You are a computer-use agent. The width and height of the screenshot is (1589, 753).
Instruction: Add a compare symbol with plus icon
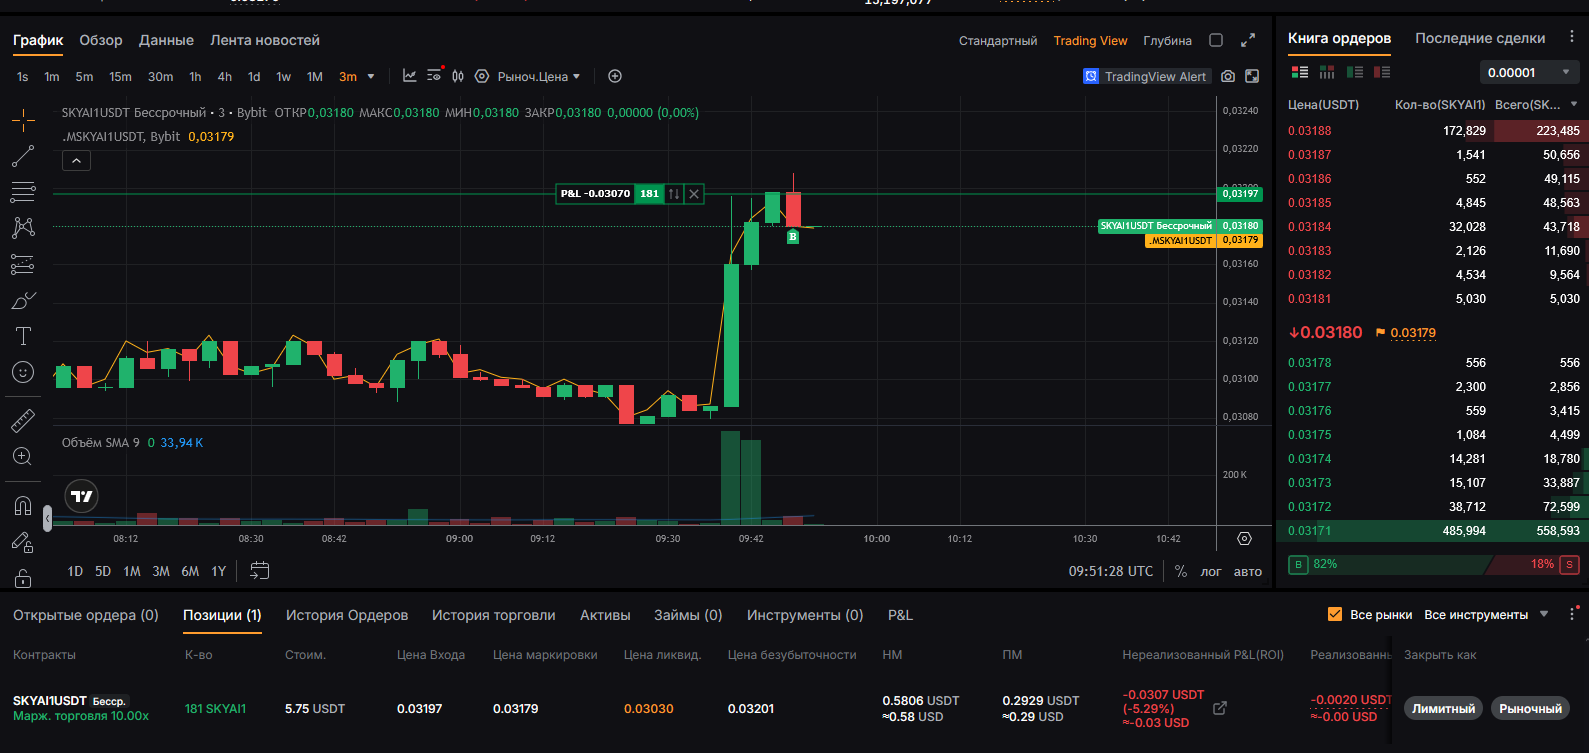click(x=615, y=76)
